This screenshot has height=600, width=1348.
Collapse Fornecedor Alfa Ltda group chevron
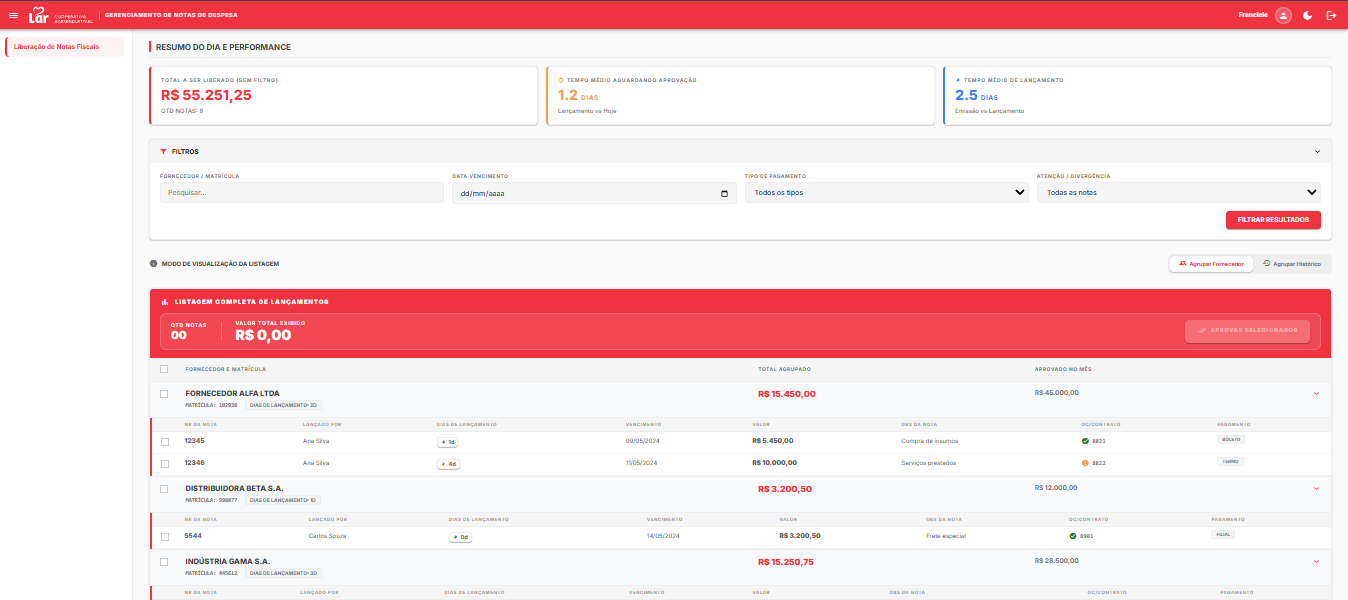tap(1316, 394)
